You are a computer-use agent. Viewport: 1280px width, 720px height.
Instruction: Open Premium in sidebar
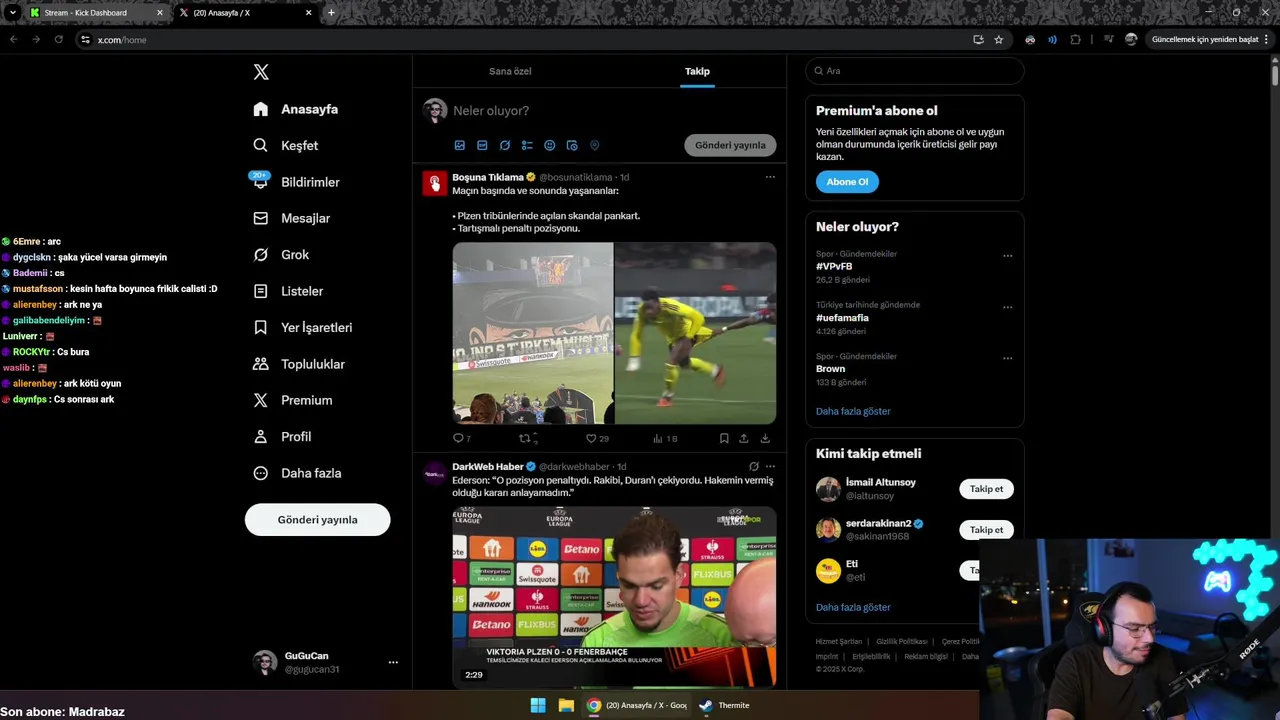293,400
